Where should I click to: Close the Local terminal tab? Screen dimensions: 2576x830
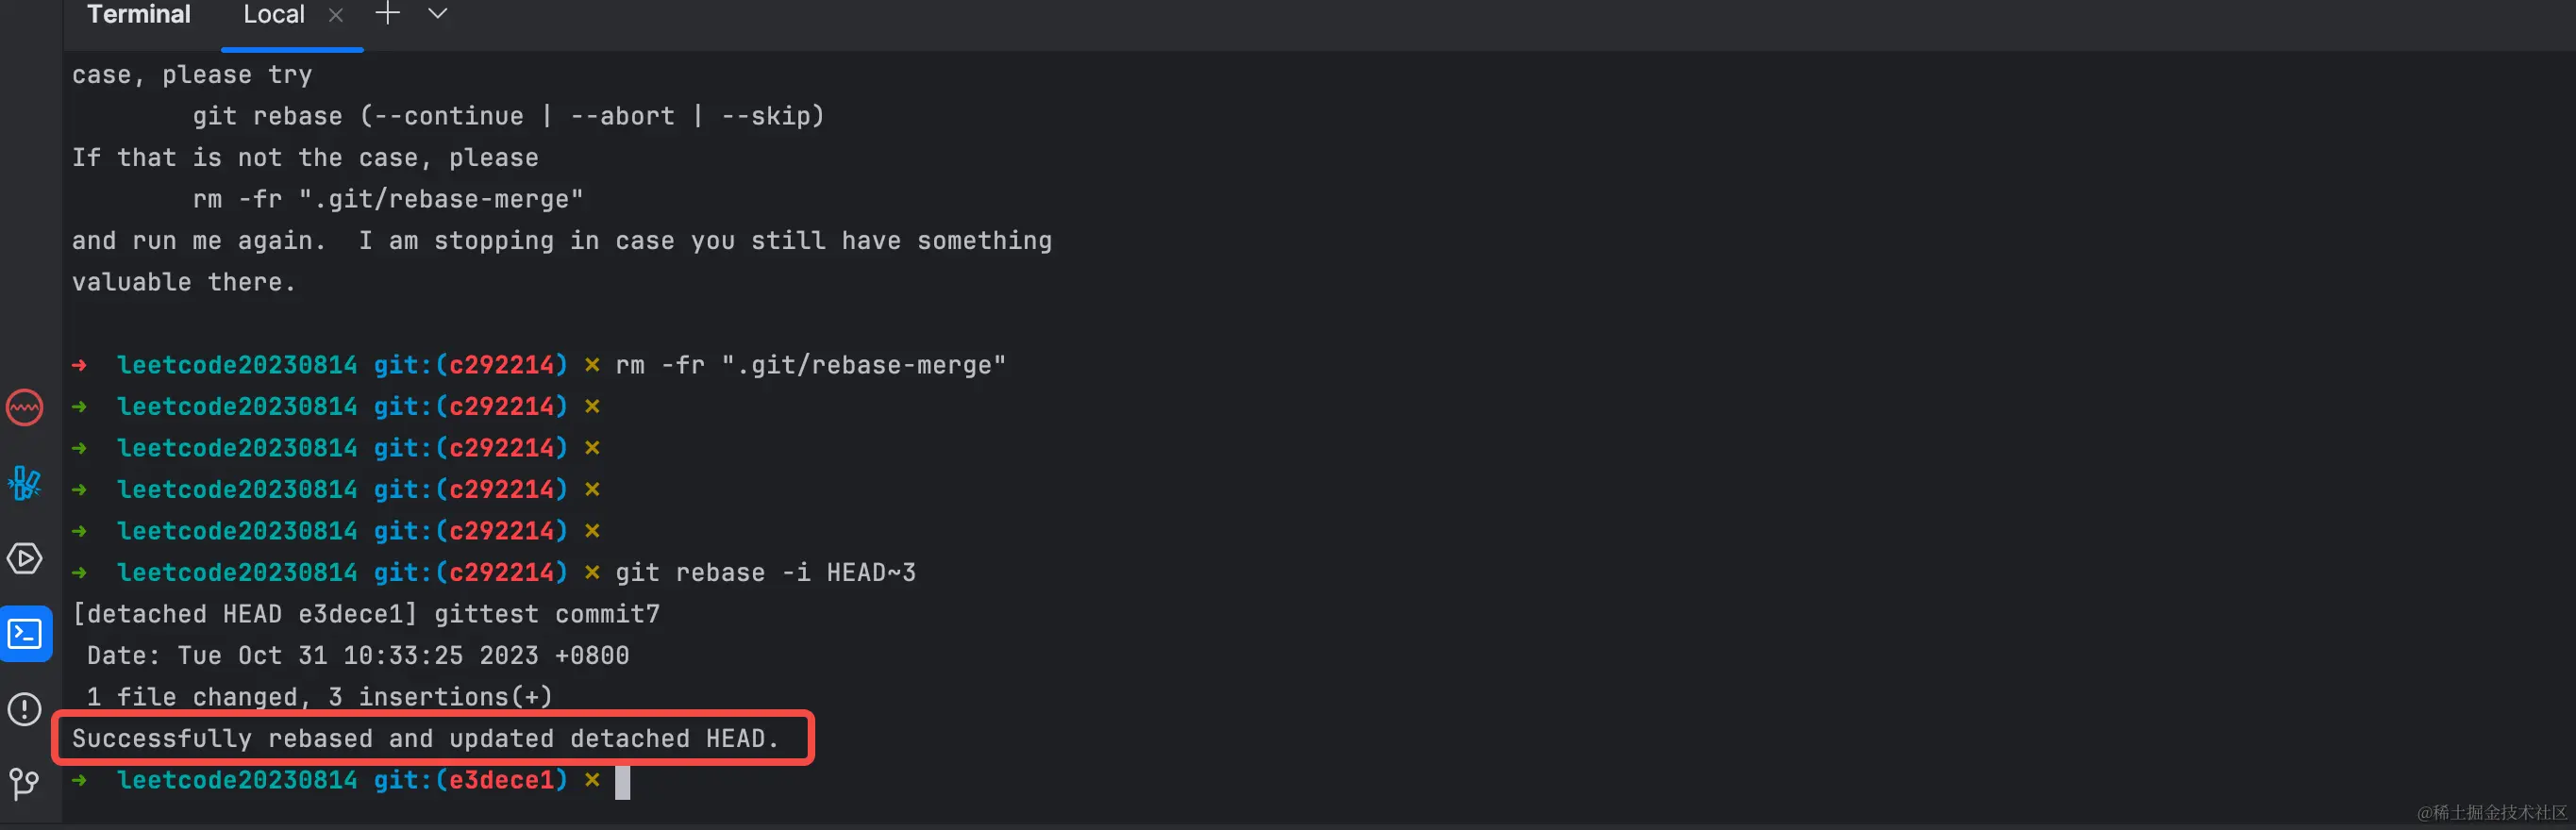click(x=336, y=15)
